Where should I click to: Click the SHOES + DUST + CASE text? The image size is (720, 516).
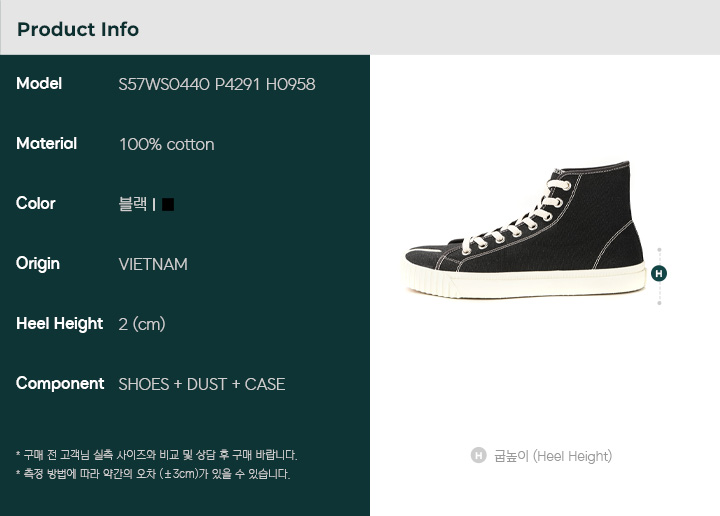202,384
